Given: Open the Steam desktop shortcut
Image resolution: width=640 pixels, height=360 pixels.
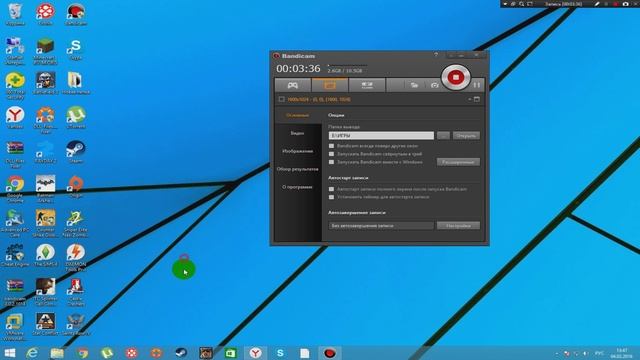Looking at the screenshot, I should click(76, 152).
